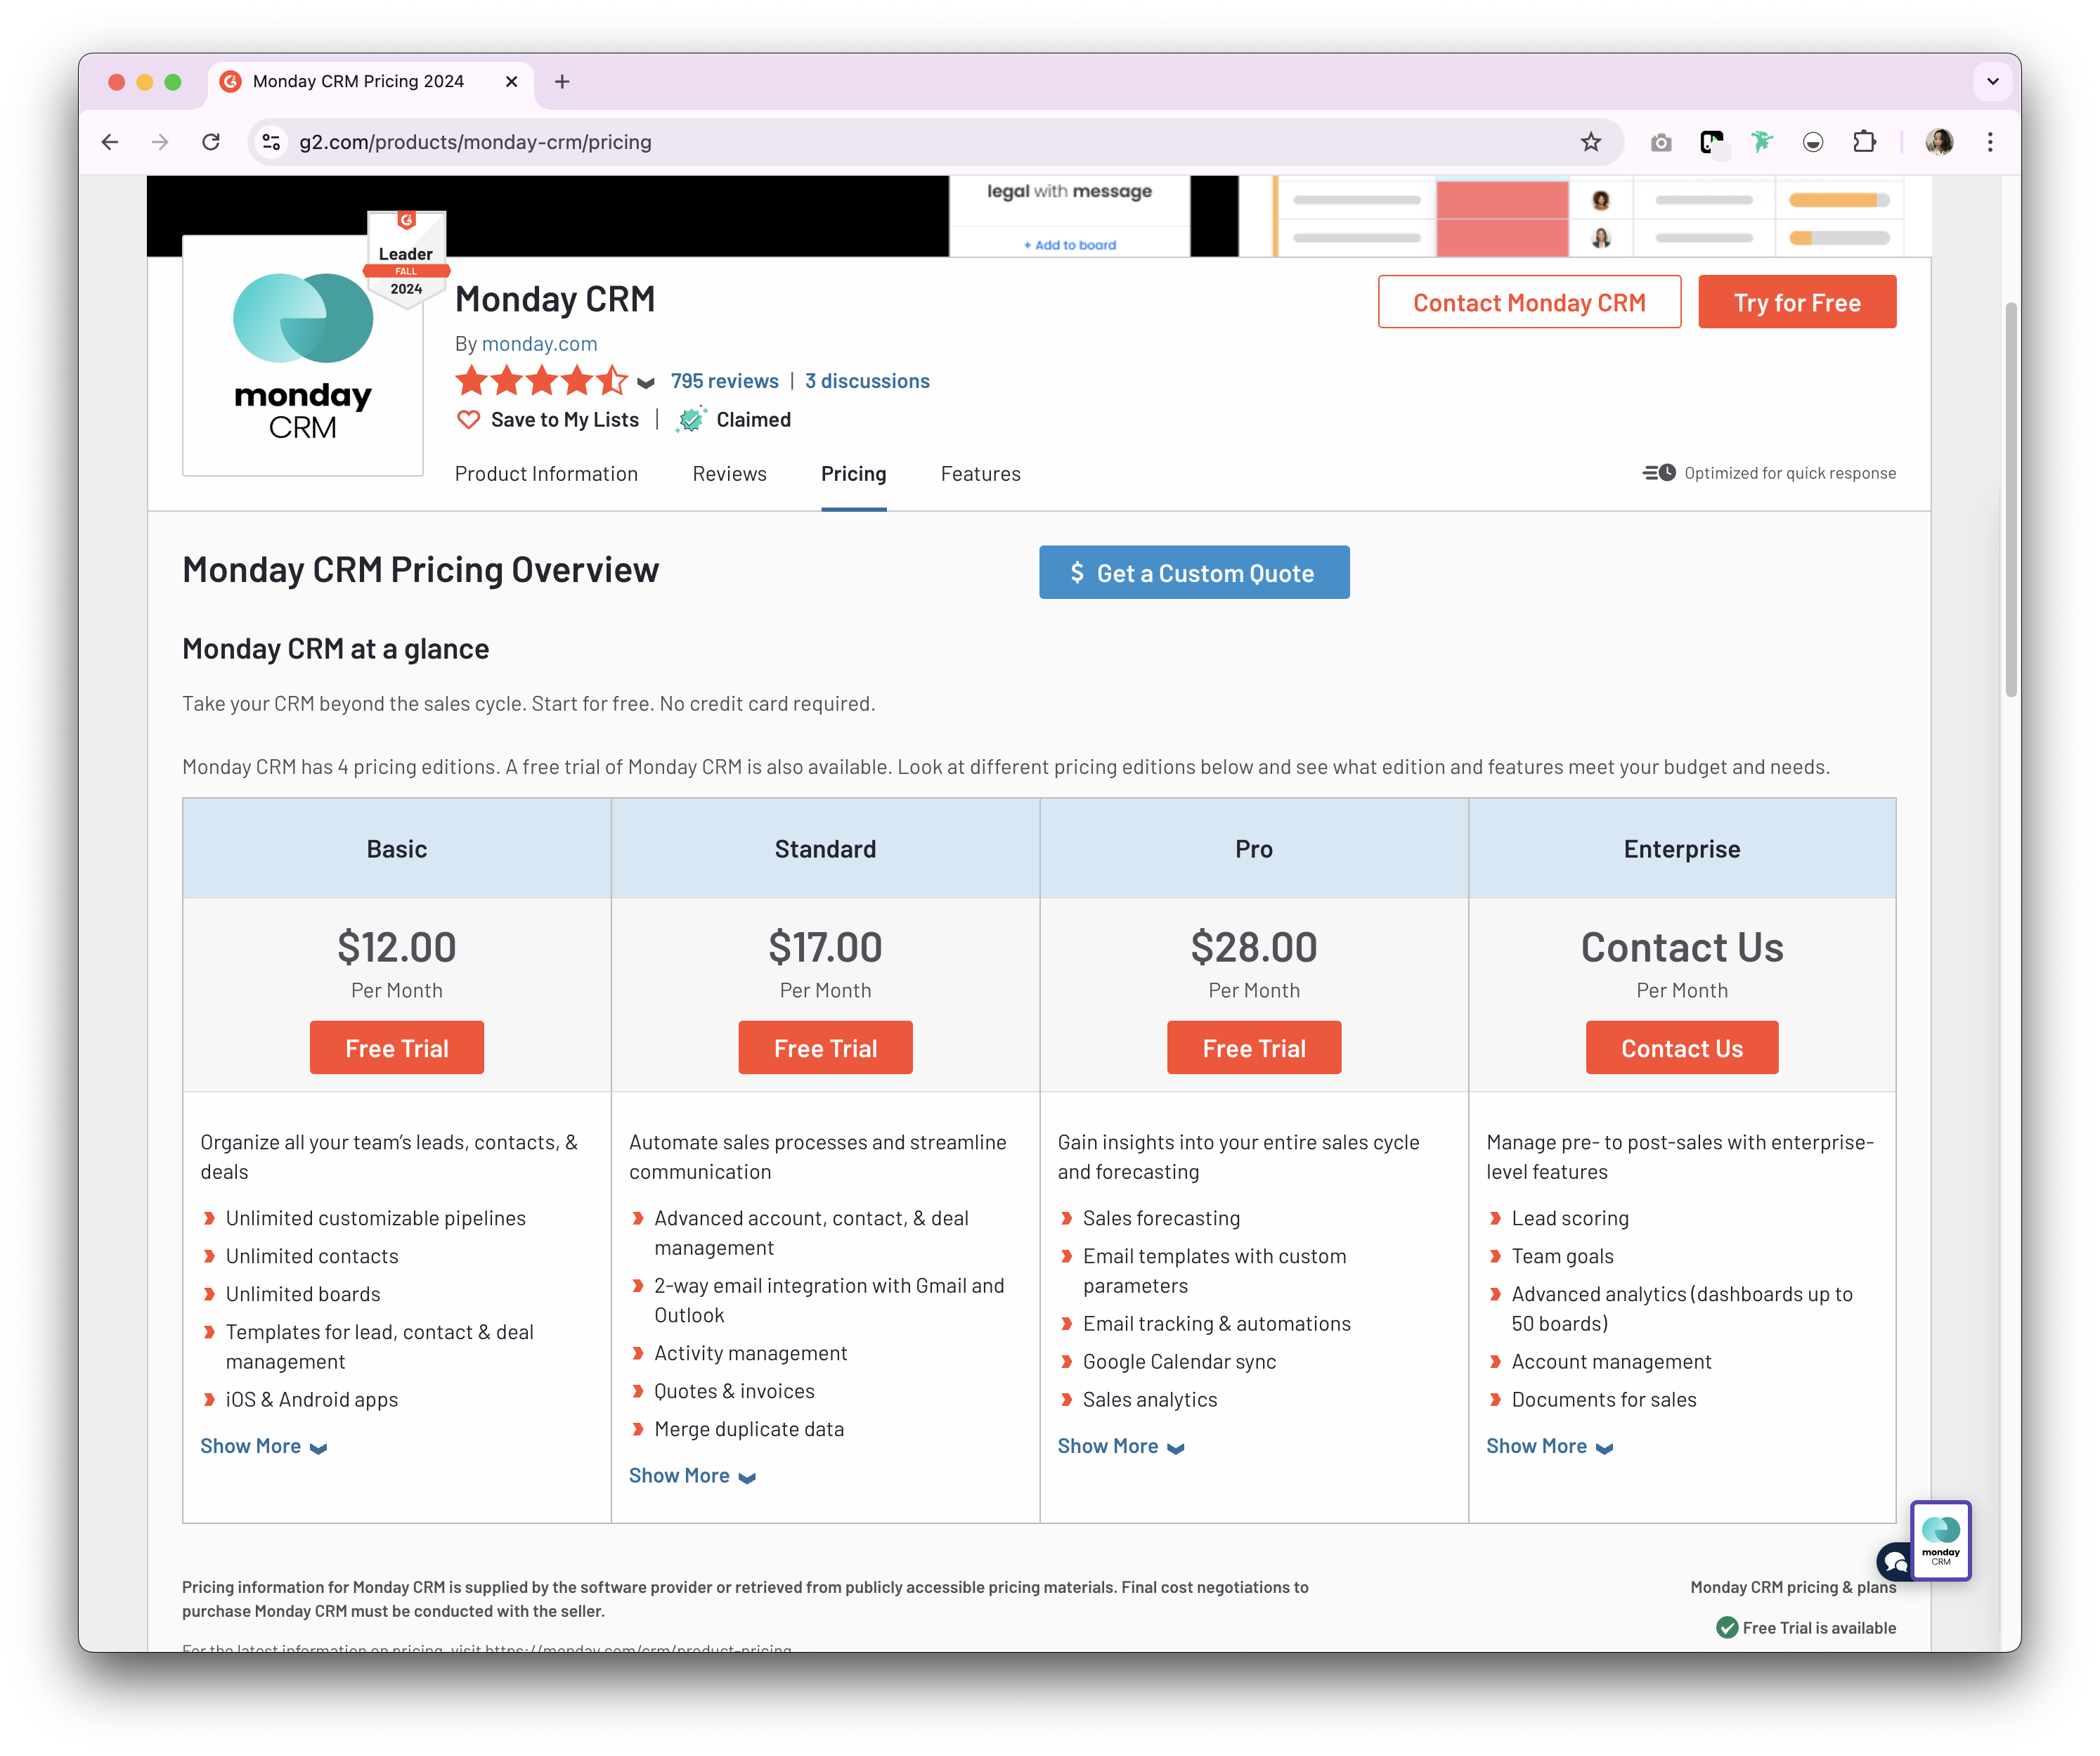
Task: Click the browser profile avatar
Action: click(1940, 142)
